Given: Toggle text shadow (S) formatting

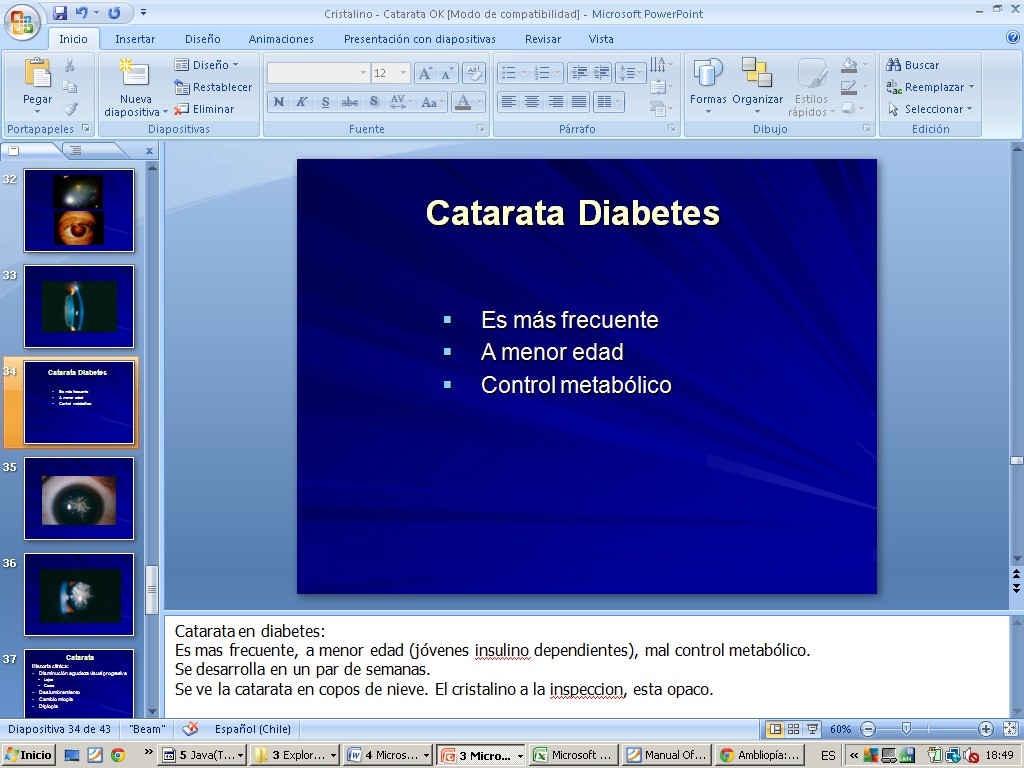Looking at the screenshot, I should click(x=374, y=102).
